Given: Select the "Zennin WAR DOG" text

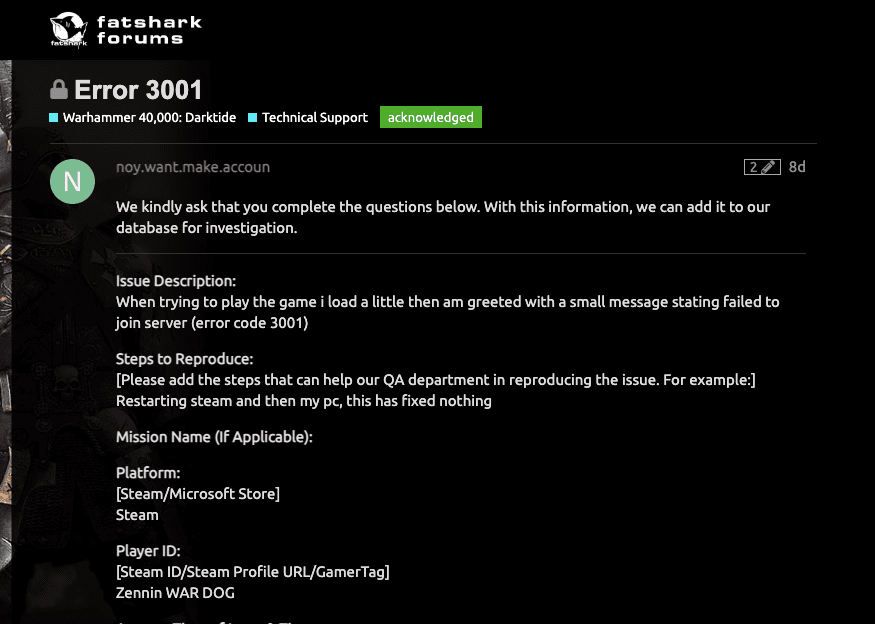Looking at the screenshot, I should [x=175, y=593].
